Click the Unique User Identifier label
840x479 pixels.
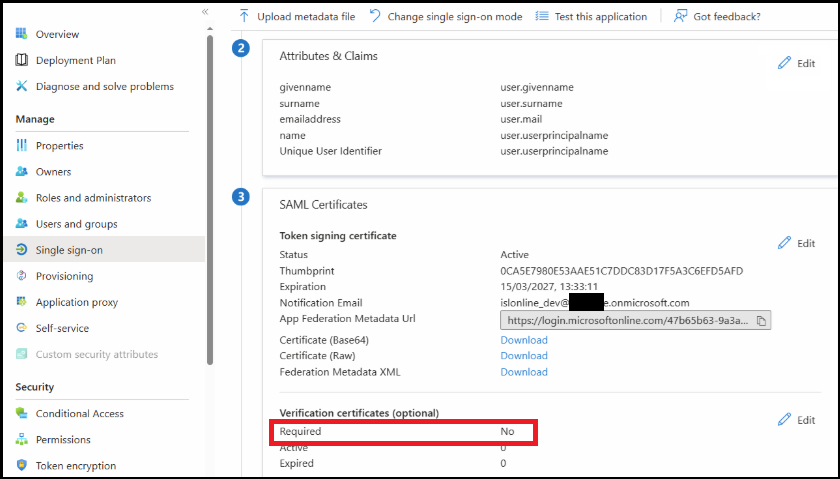[x=331, y=151]
